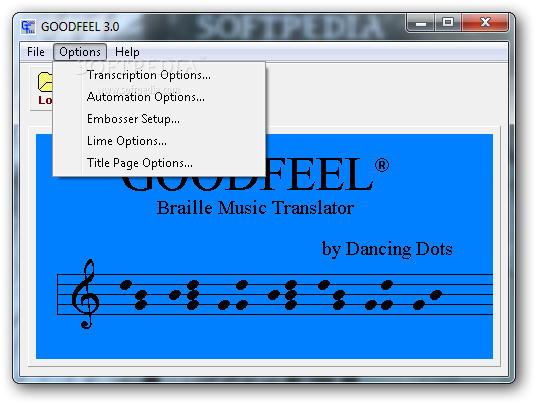
Task: Close the open Options menu
Action: tap(80, 52)
